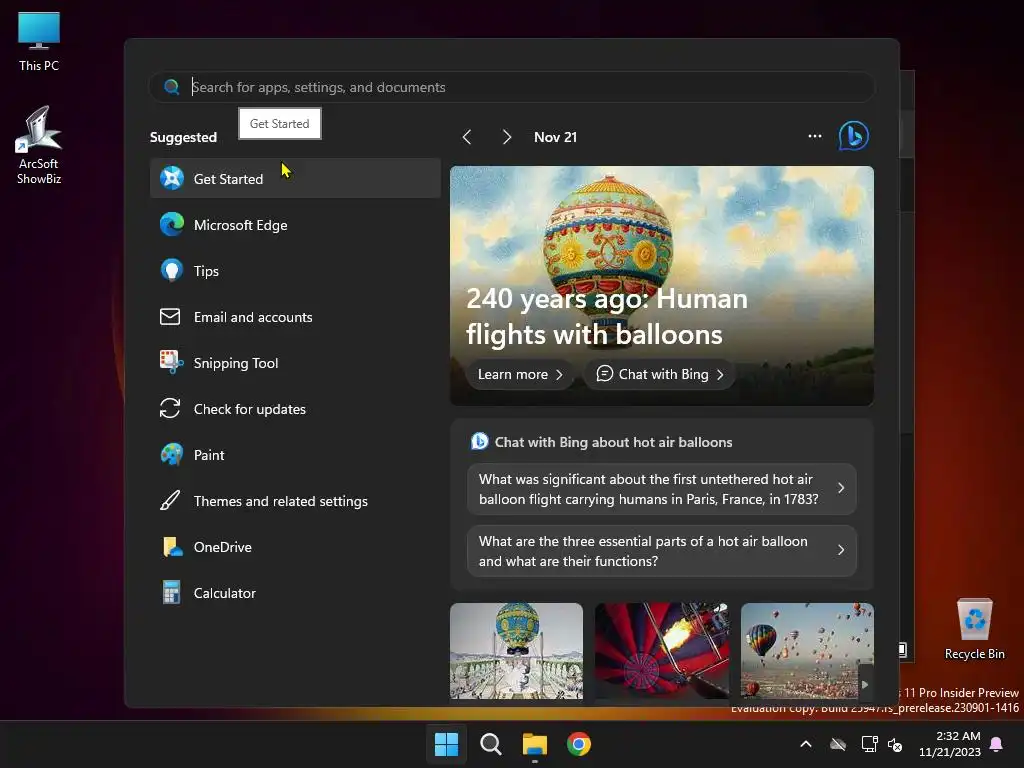
Task: Click the notification bell in the system tray
Action: [x=997, y=744]
